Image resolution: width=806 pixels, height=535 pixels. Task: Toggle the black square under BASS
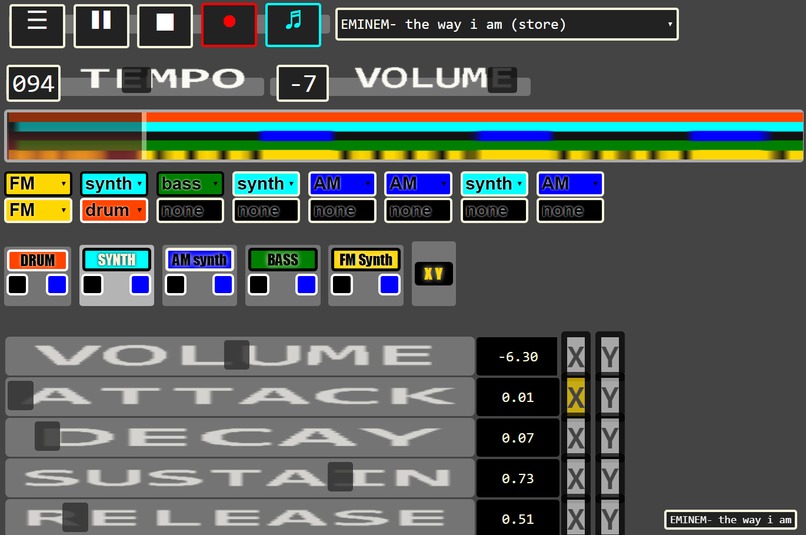click(259, 285)
